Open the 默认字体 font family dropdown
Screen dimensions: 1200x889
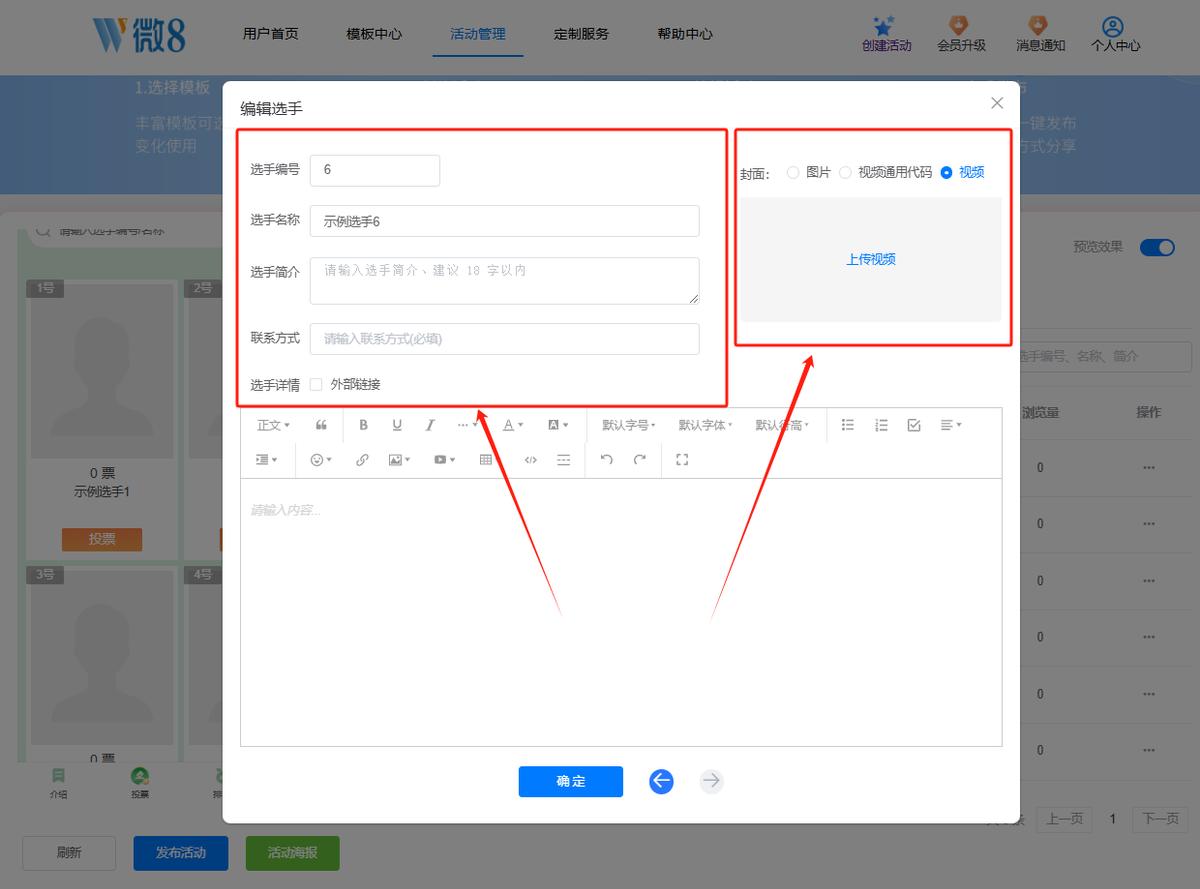pyautogui.click(x=705, y=425)
